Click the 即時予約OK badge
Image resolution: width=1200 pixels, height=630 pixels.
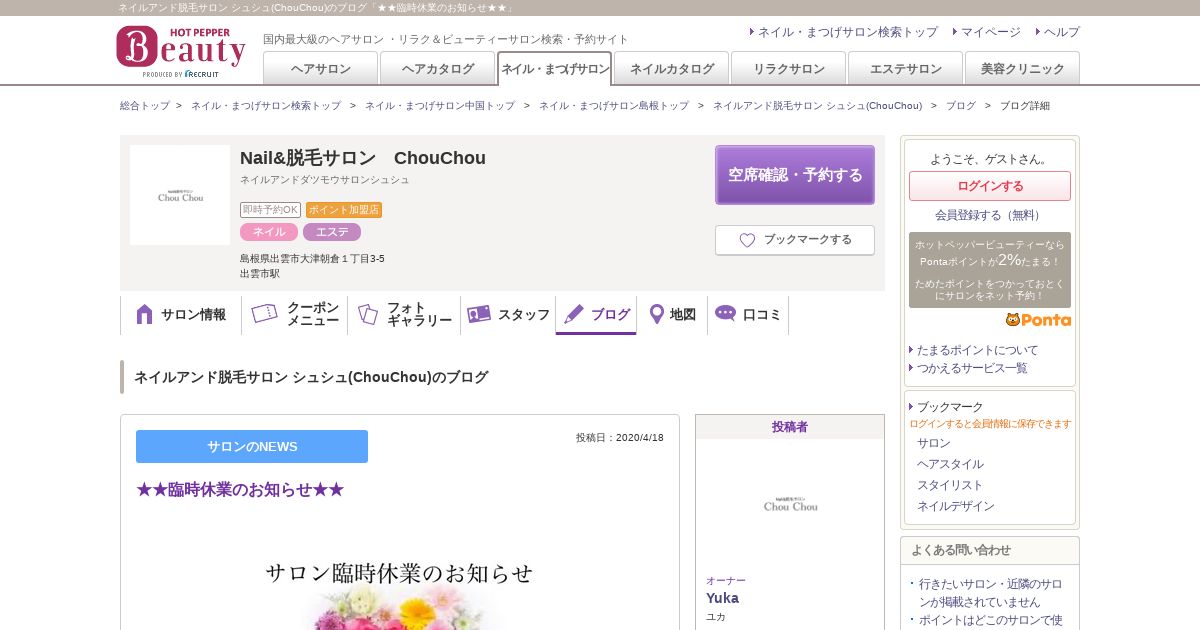click(270, 210)
